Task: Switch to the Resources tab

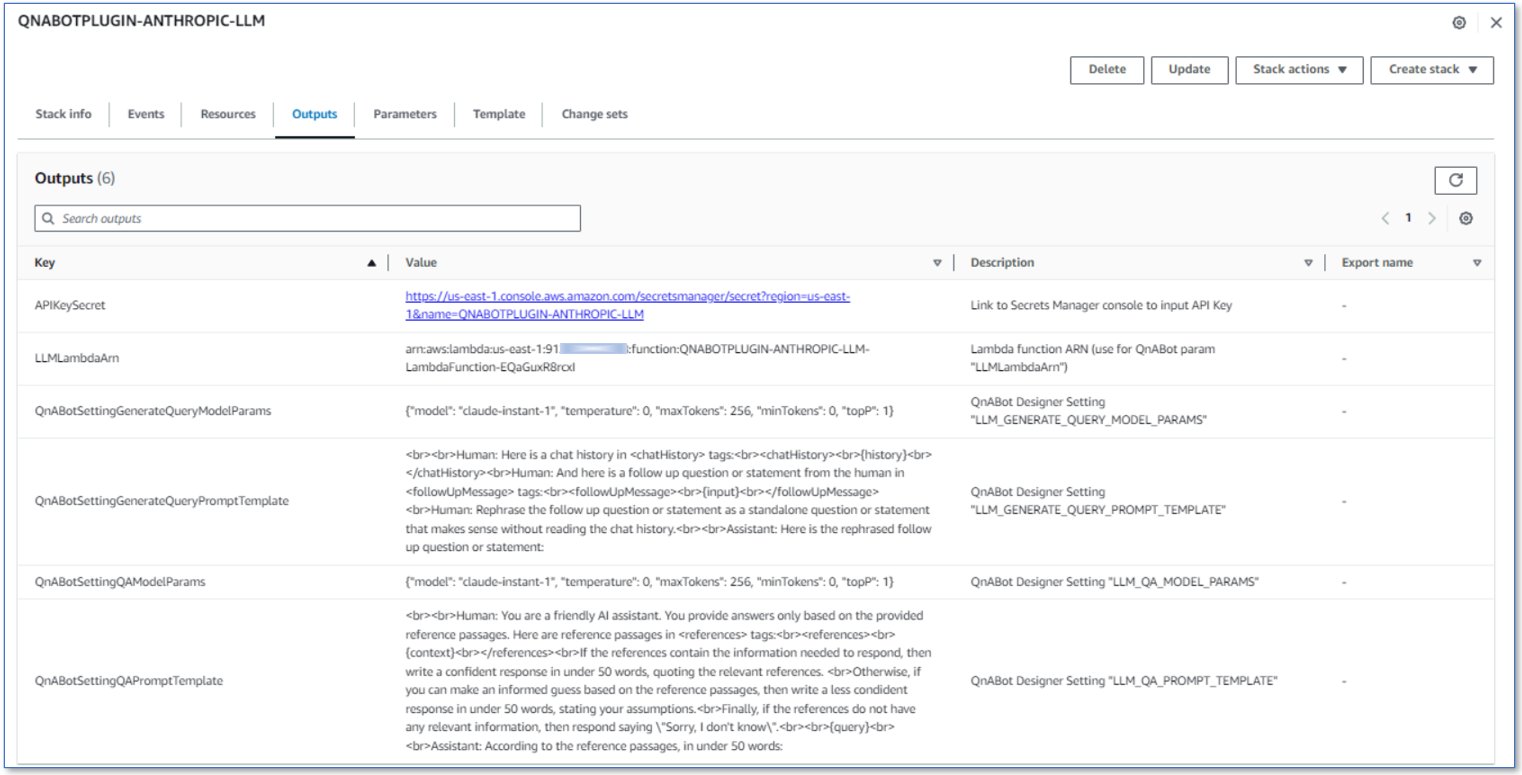Action: 228,114
